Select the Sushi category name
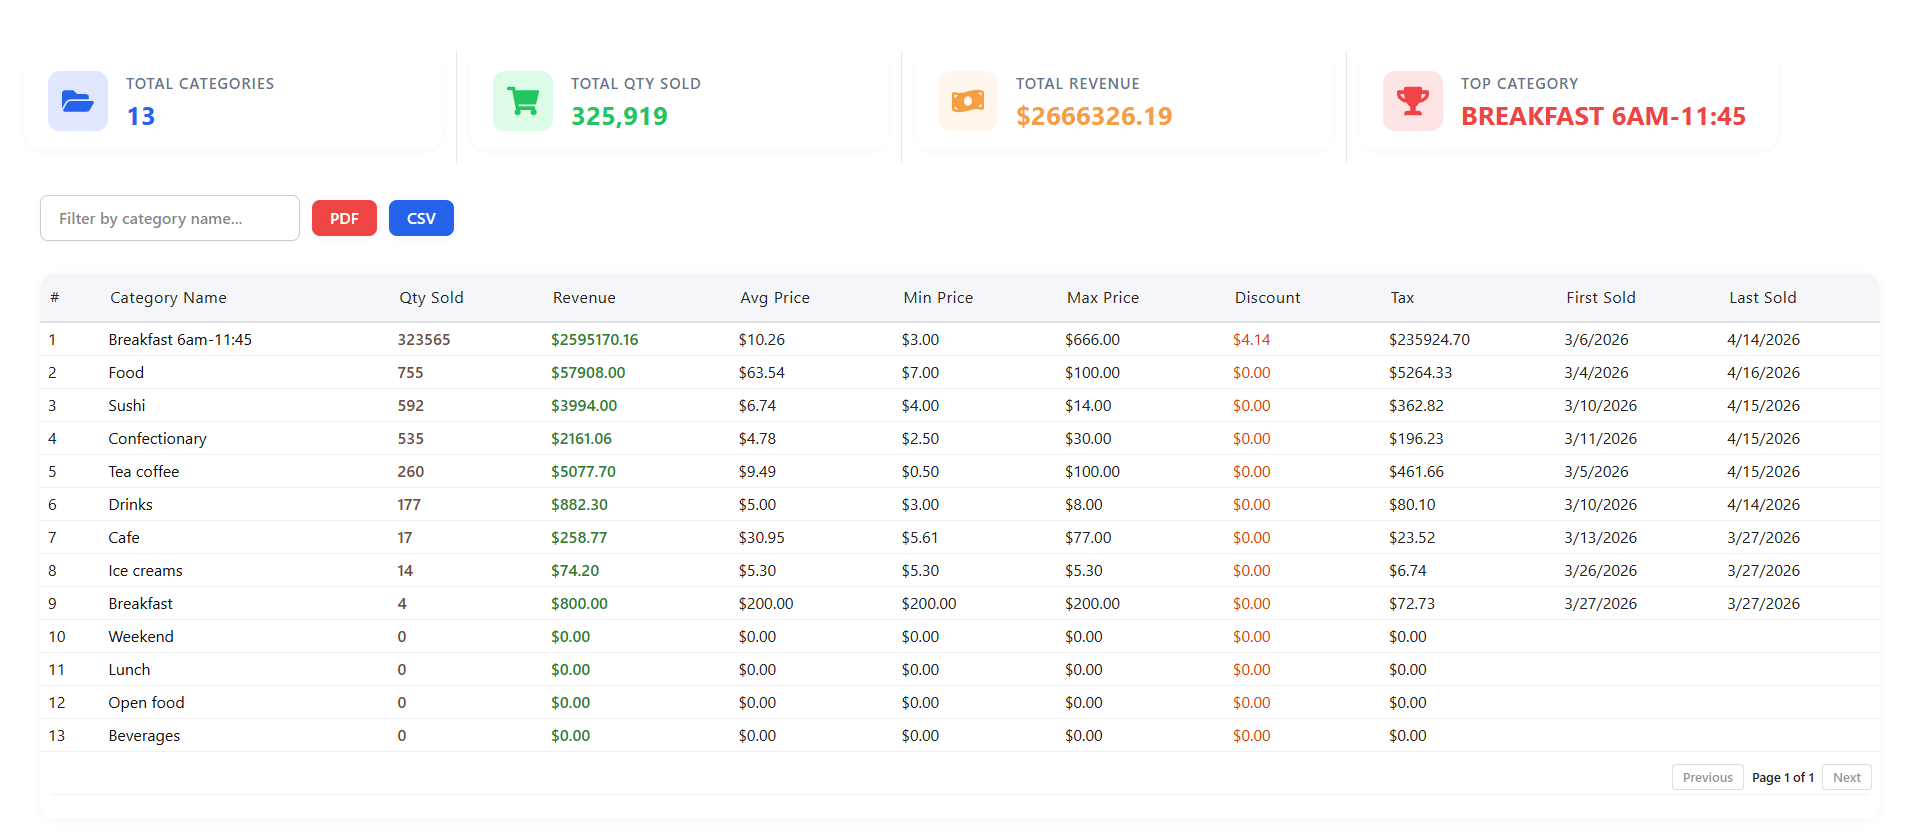1909x838 pixels. (127, 405)
